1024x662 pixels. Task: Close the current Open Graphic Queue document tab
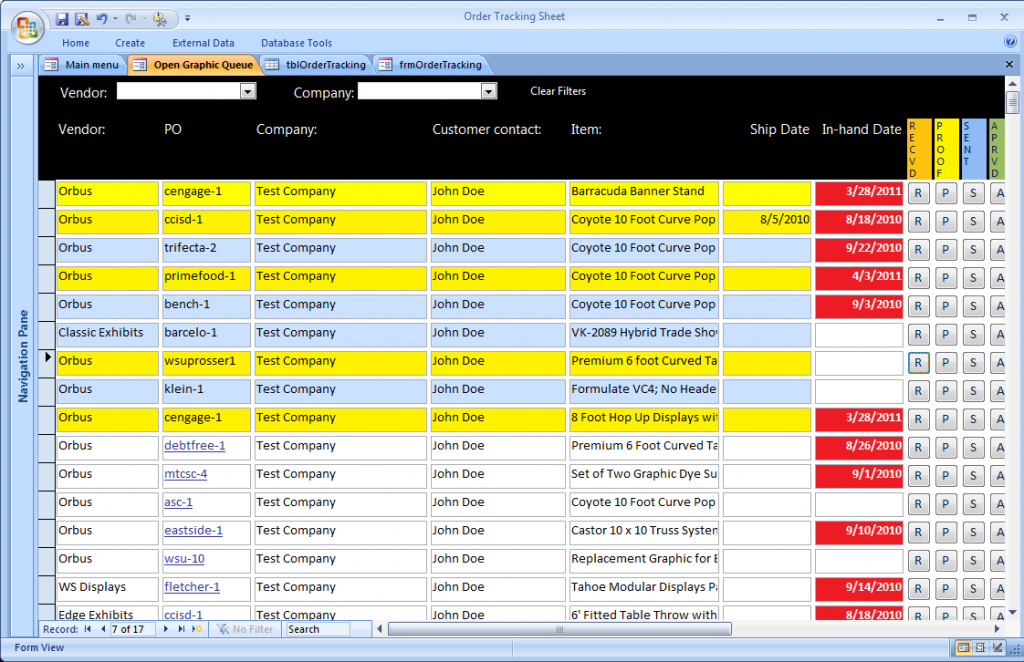1009,65
